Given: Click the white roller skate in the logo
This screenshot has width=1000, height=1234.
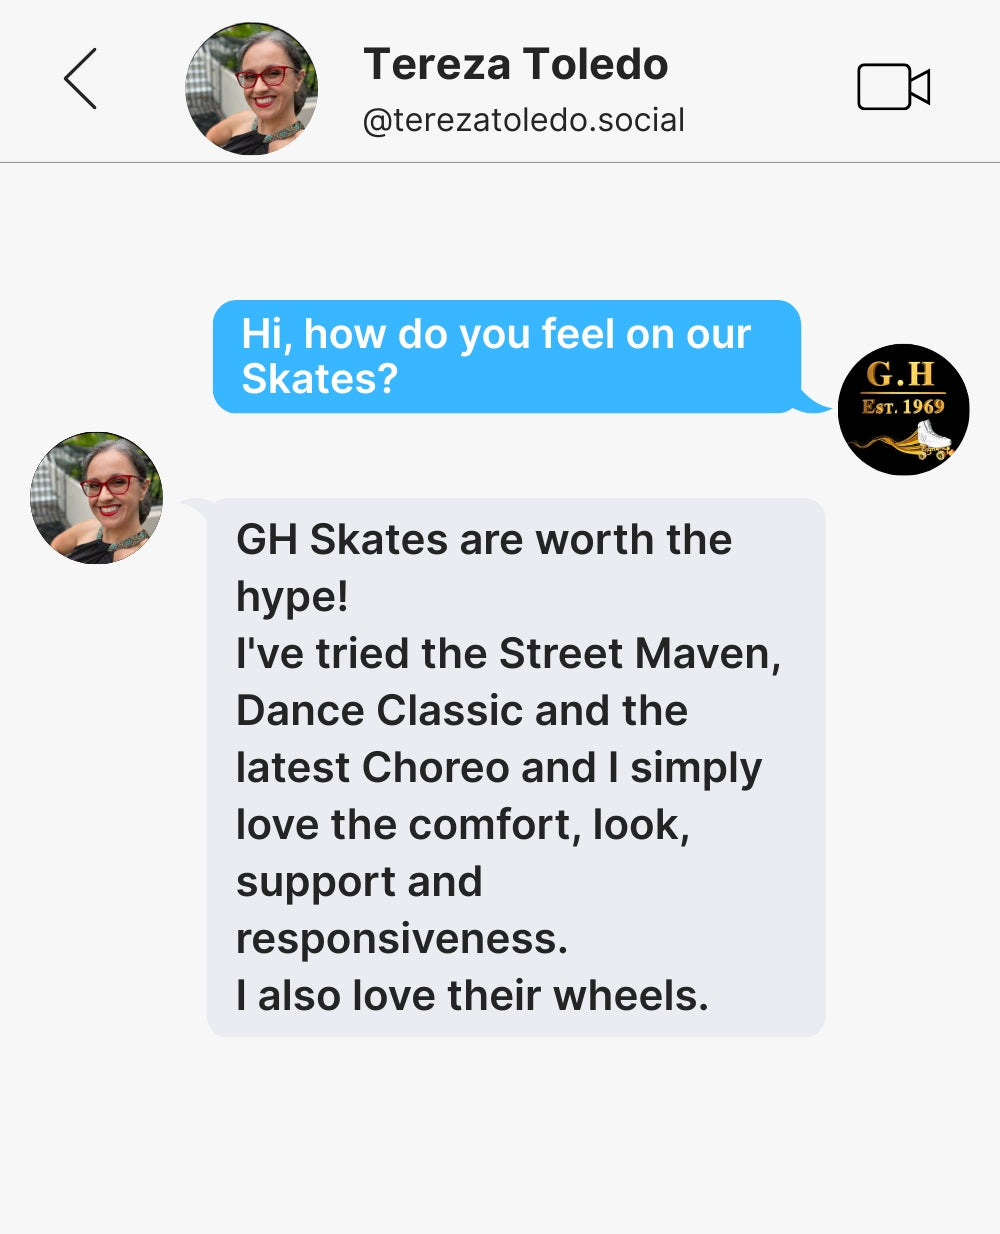Looking at the screenshot, I should (x=934, y=438).
